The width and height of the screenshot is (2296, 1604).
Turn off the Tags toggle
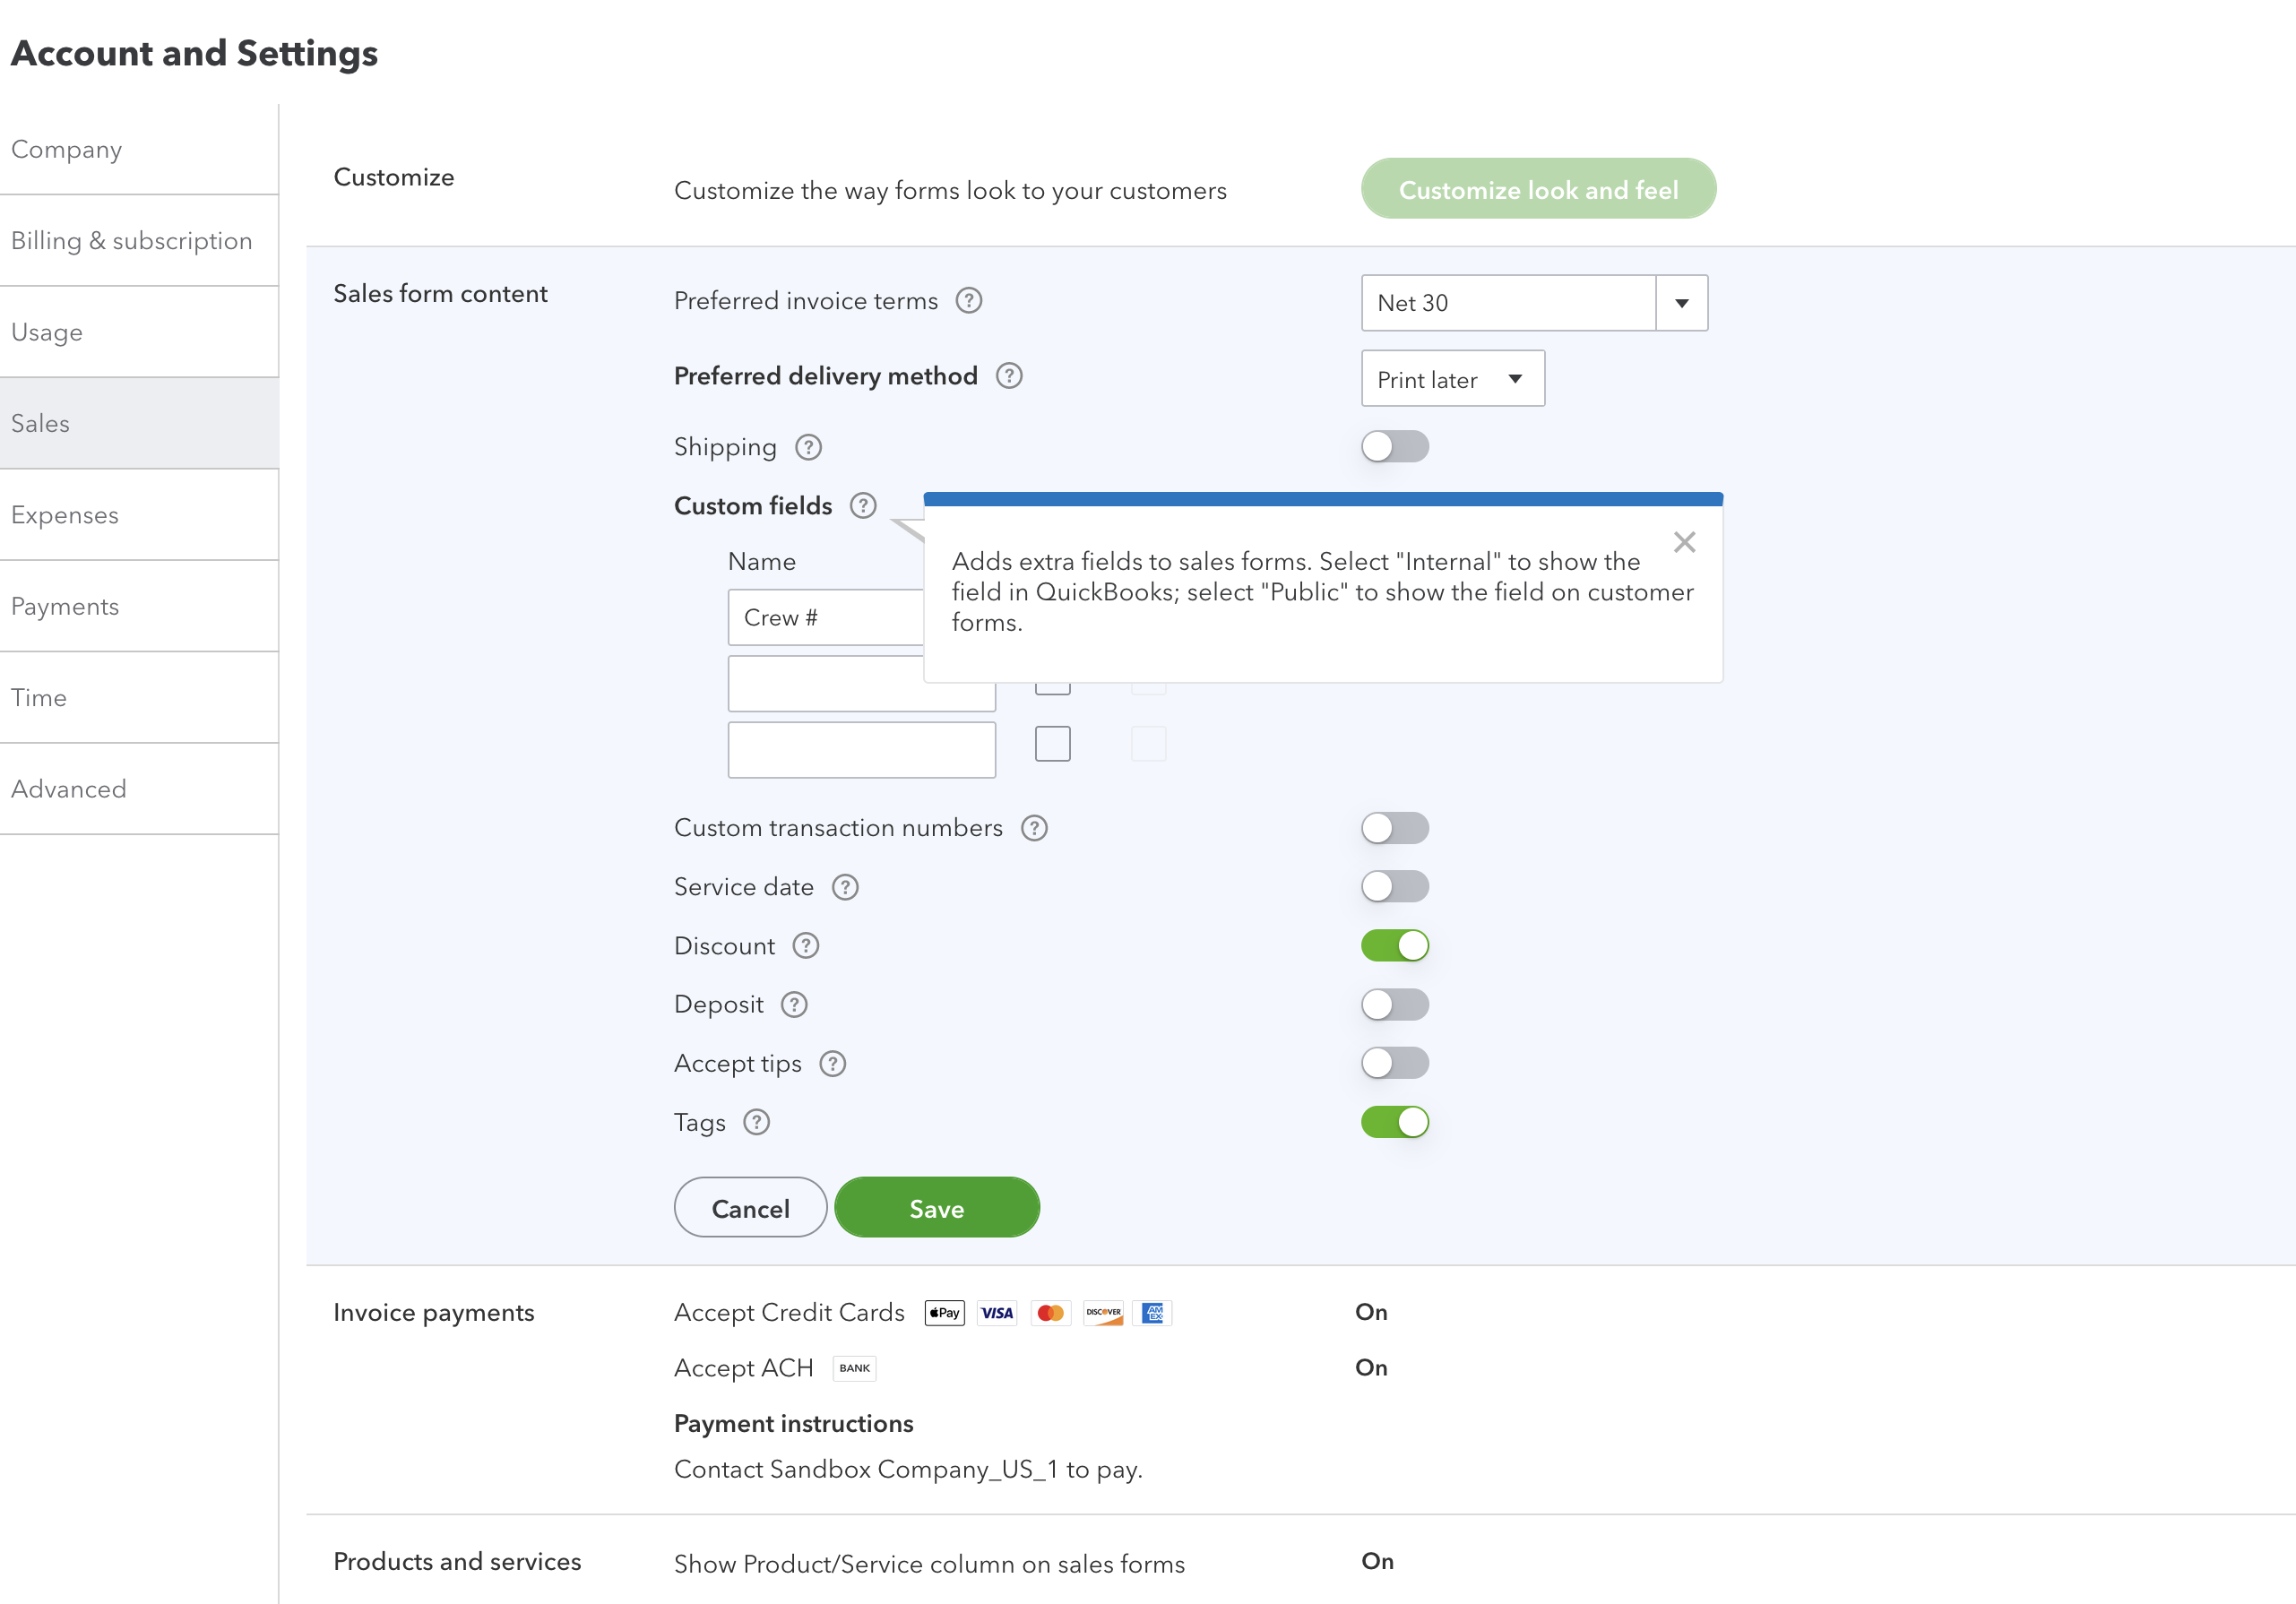coord(1395,1121)
